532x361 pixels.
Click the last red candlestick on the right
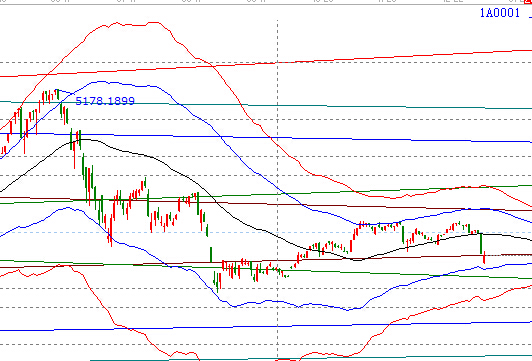pos(484,258)
